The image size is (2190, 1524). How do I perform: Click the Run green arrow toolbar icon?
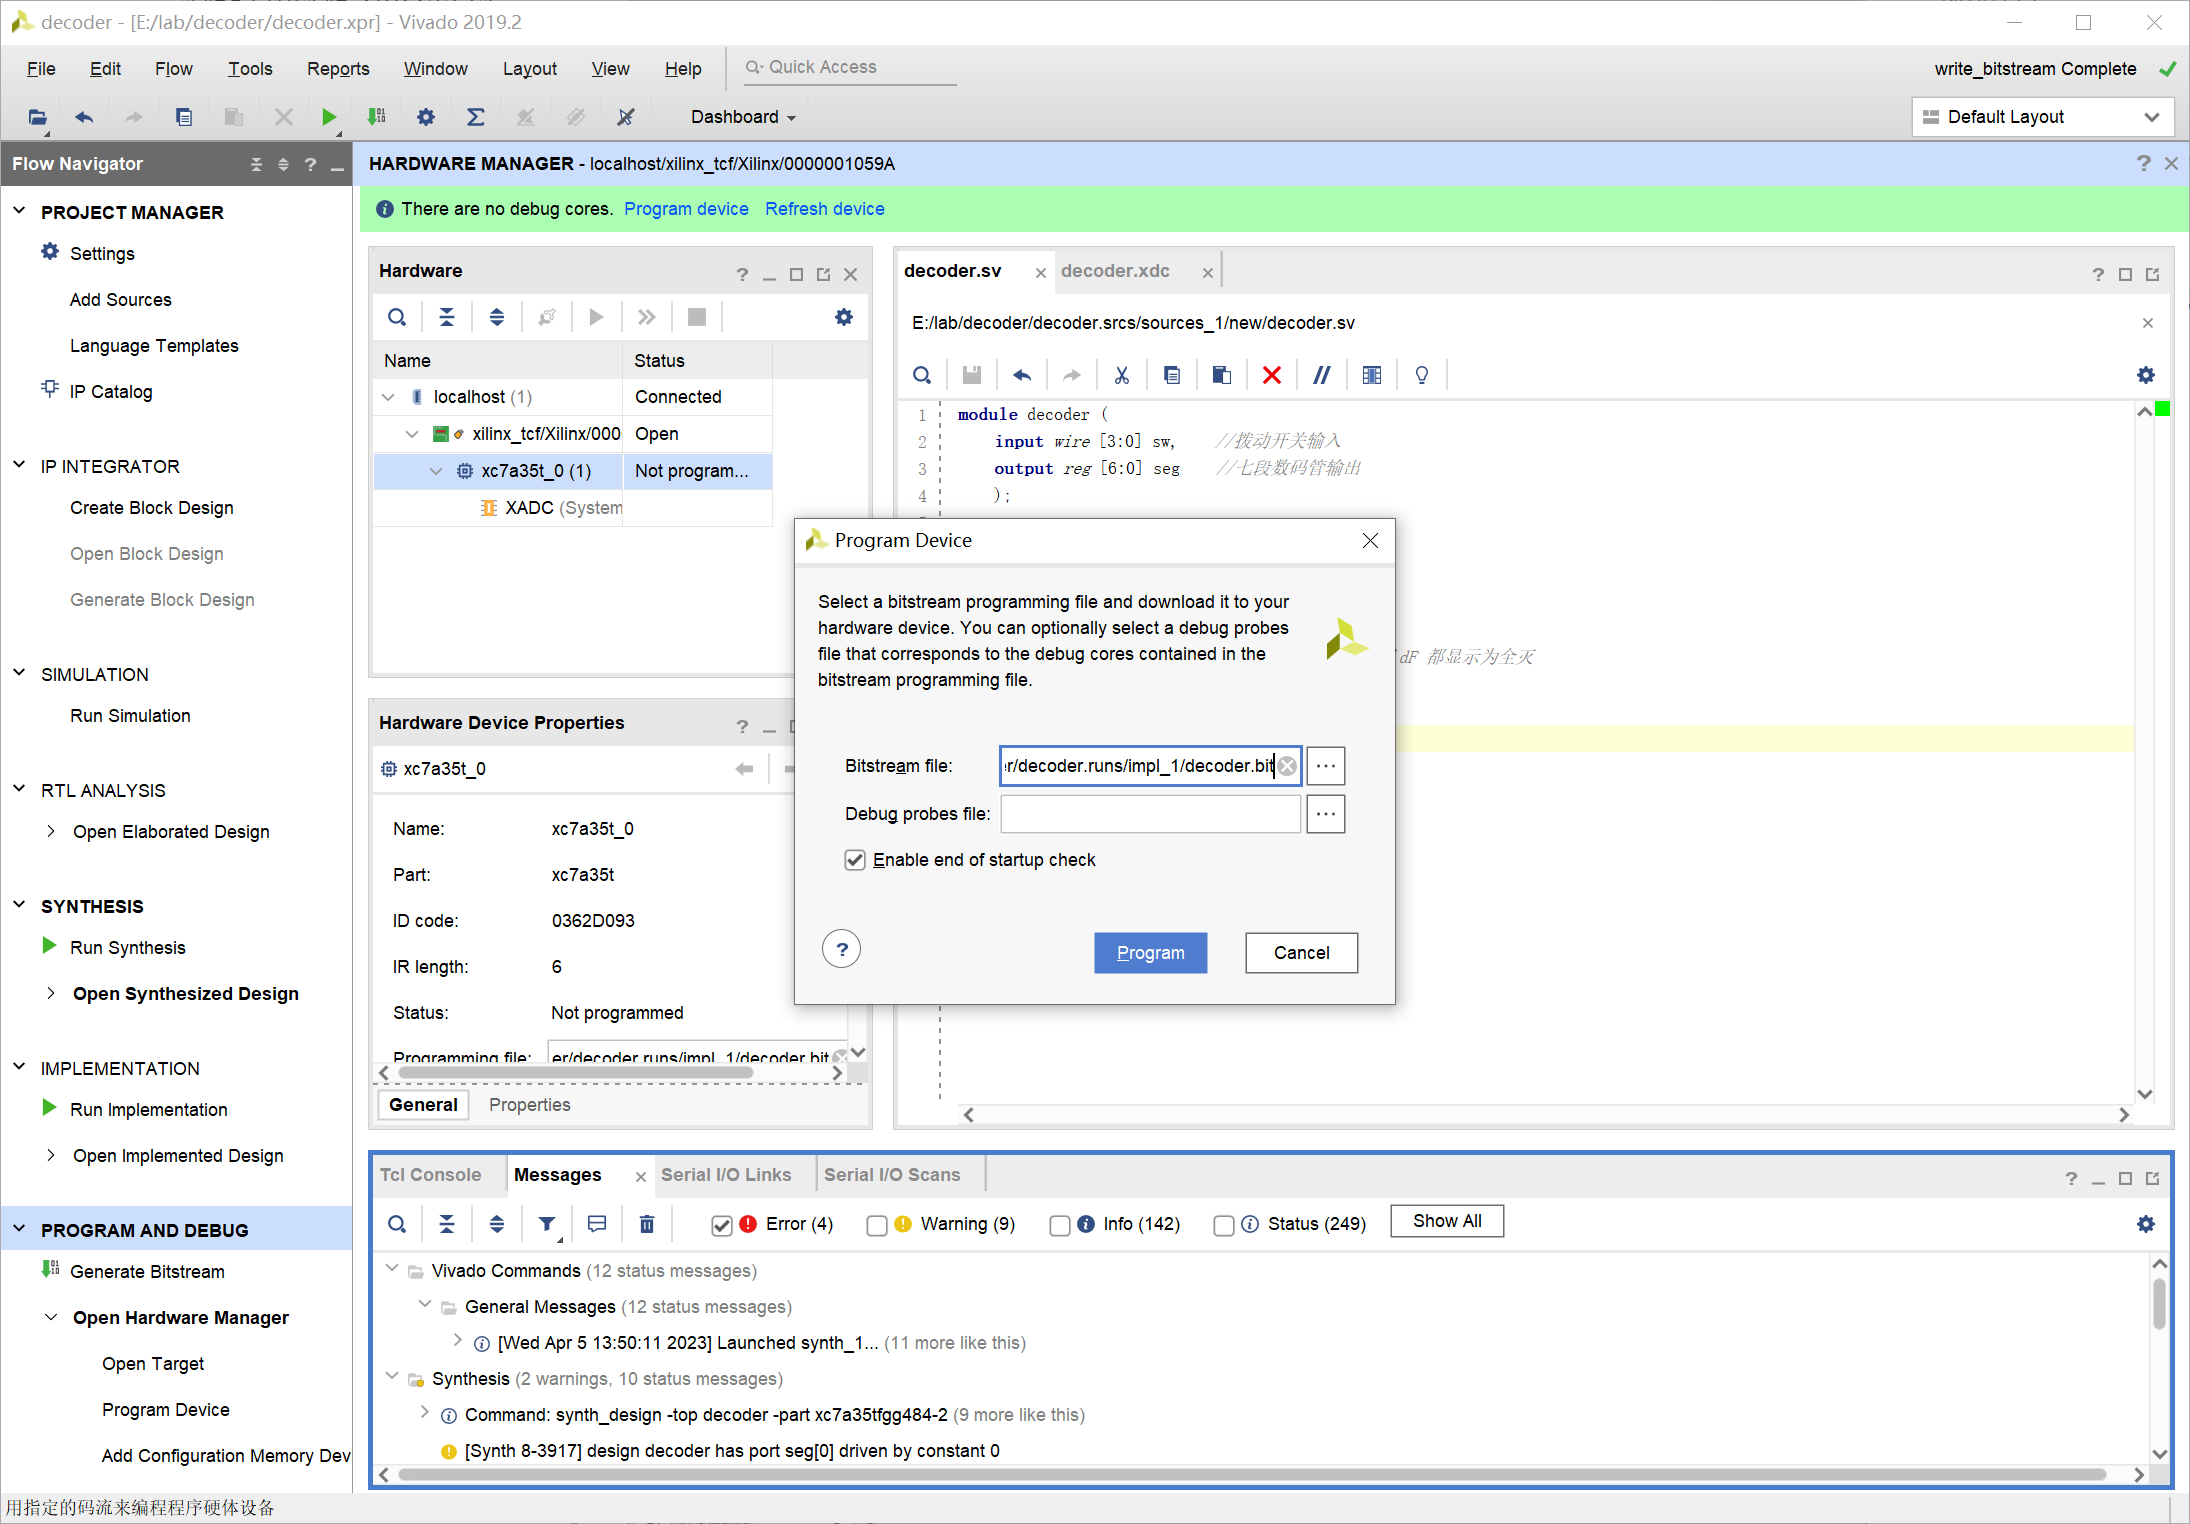[328, 117]
